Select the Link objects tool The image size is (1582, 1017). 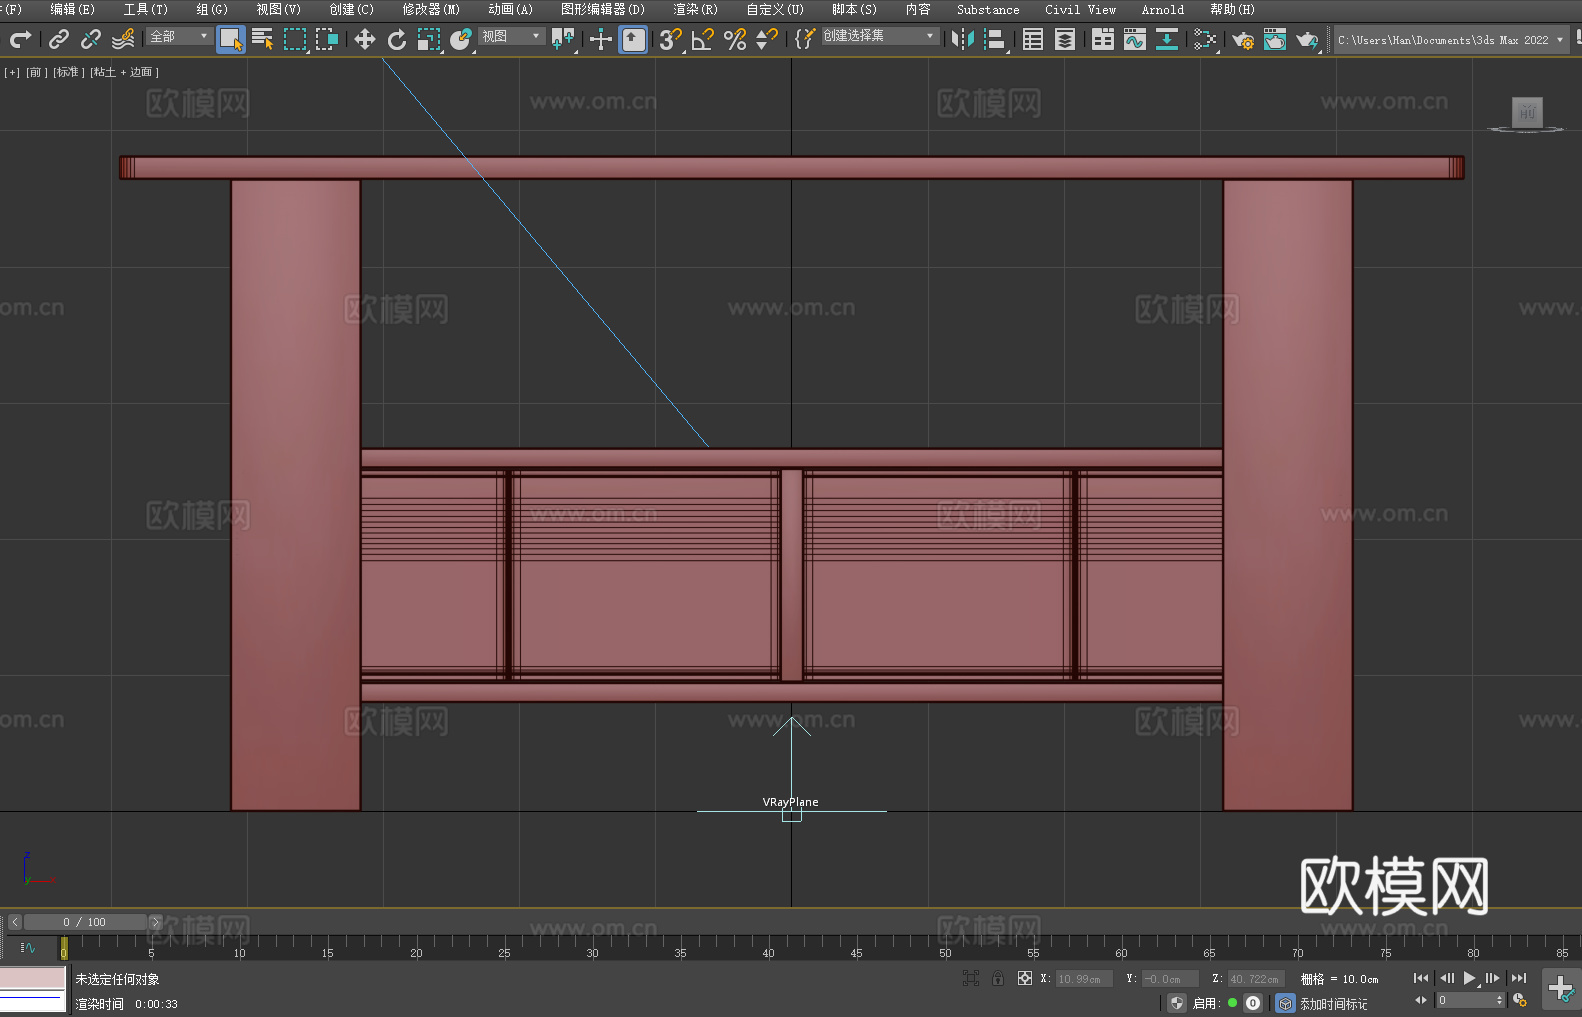point(59,39)
